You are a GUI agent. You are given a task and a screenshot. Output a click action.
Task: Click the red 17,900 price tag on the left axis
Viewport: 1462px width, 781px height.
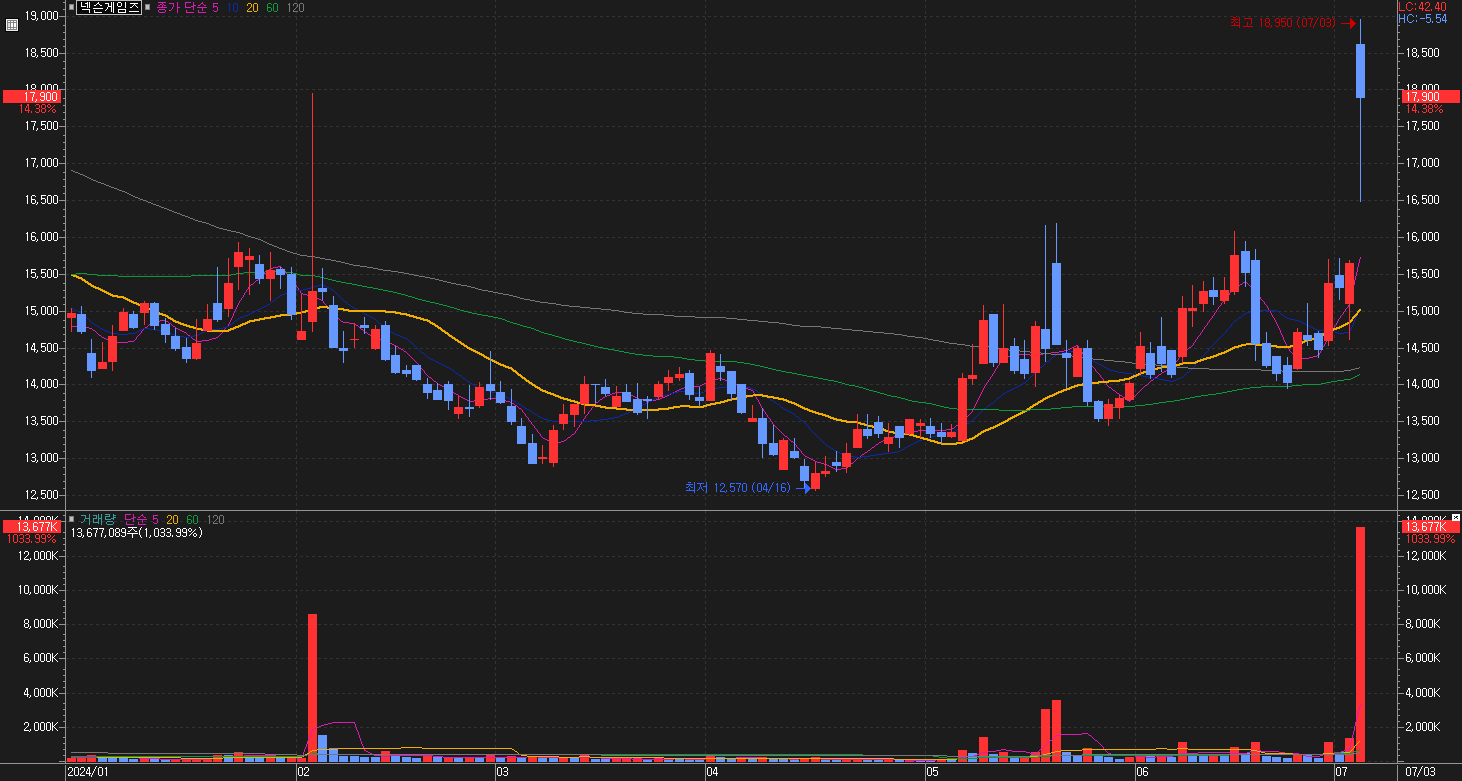click(x=32, y=96)
